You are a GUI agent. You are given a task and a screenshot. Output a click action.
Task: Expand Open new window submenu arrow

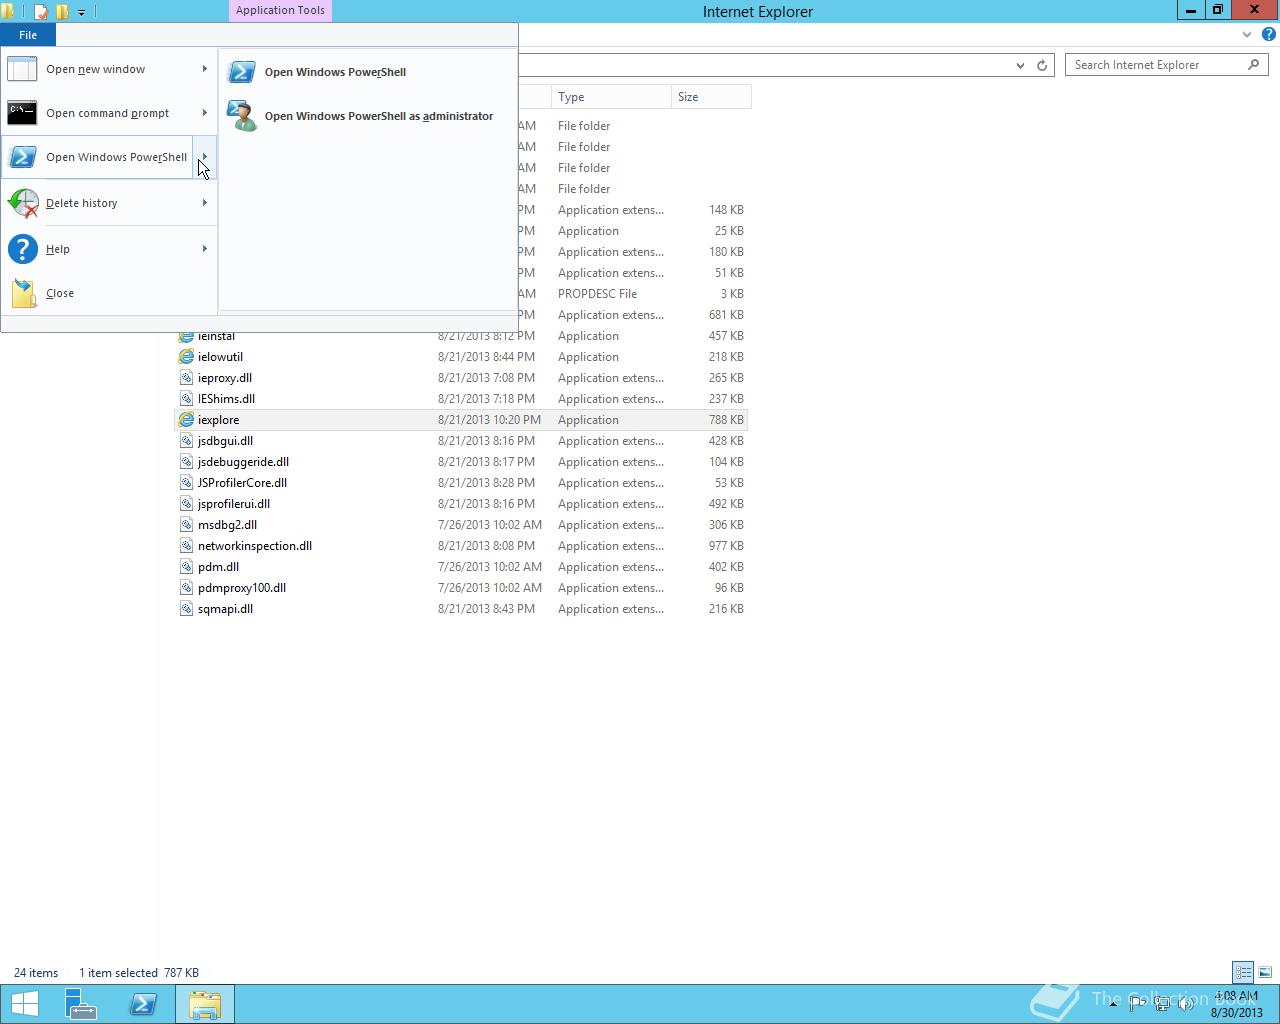click(205, 69)
